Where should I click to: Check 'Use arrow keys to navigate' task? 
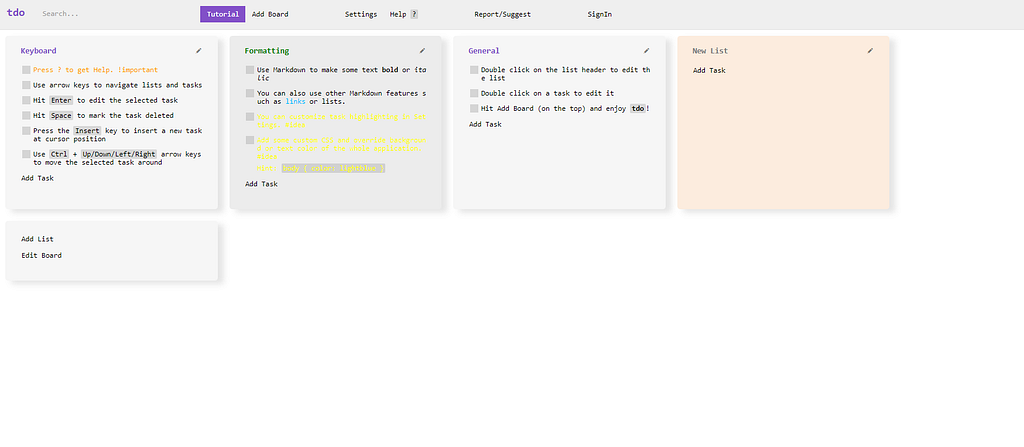[x=26, y=85]
